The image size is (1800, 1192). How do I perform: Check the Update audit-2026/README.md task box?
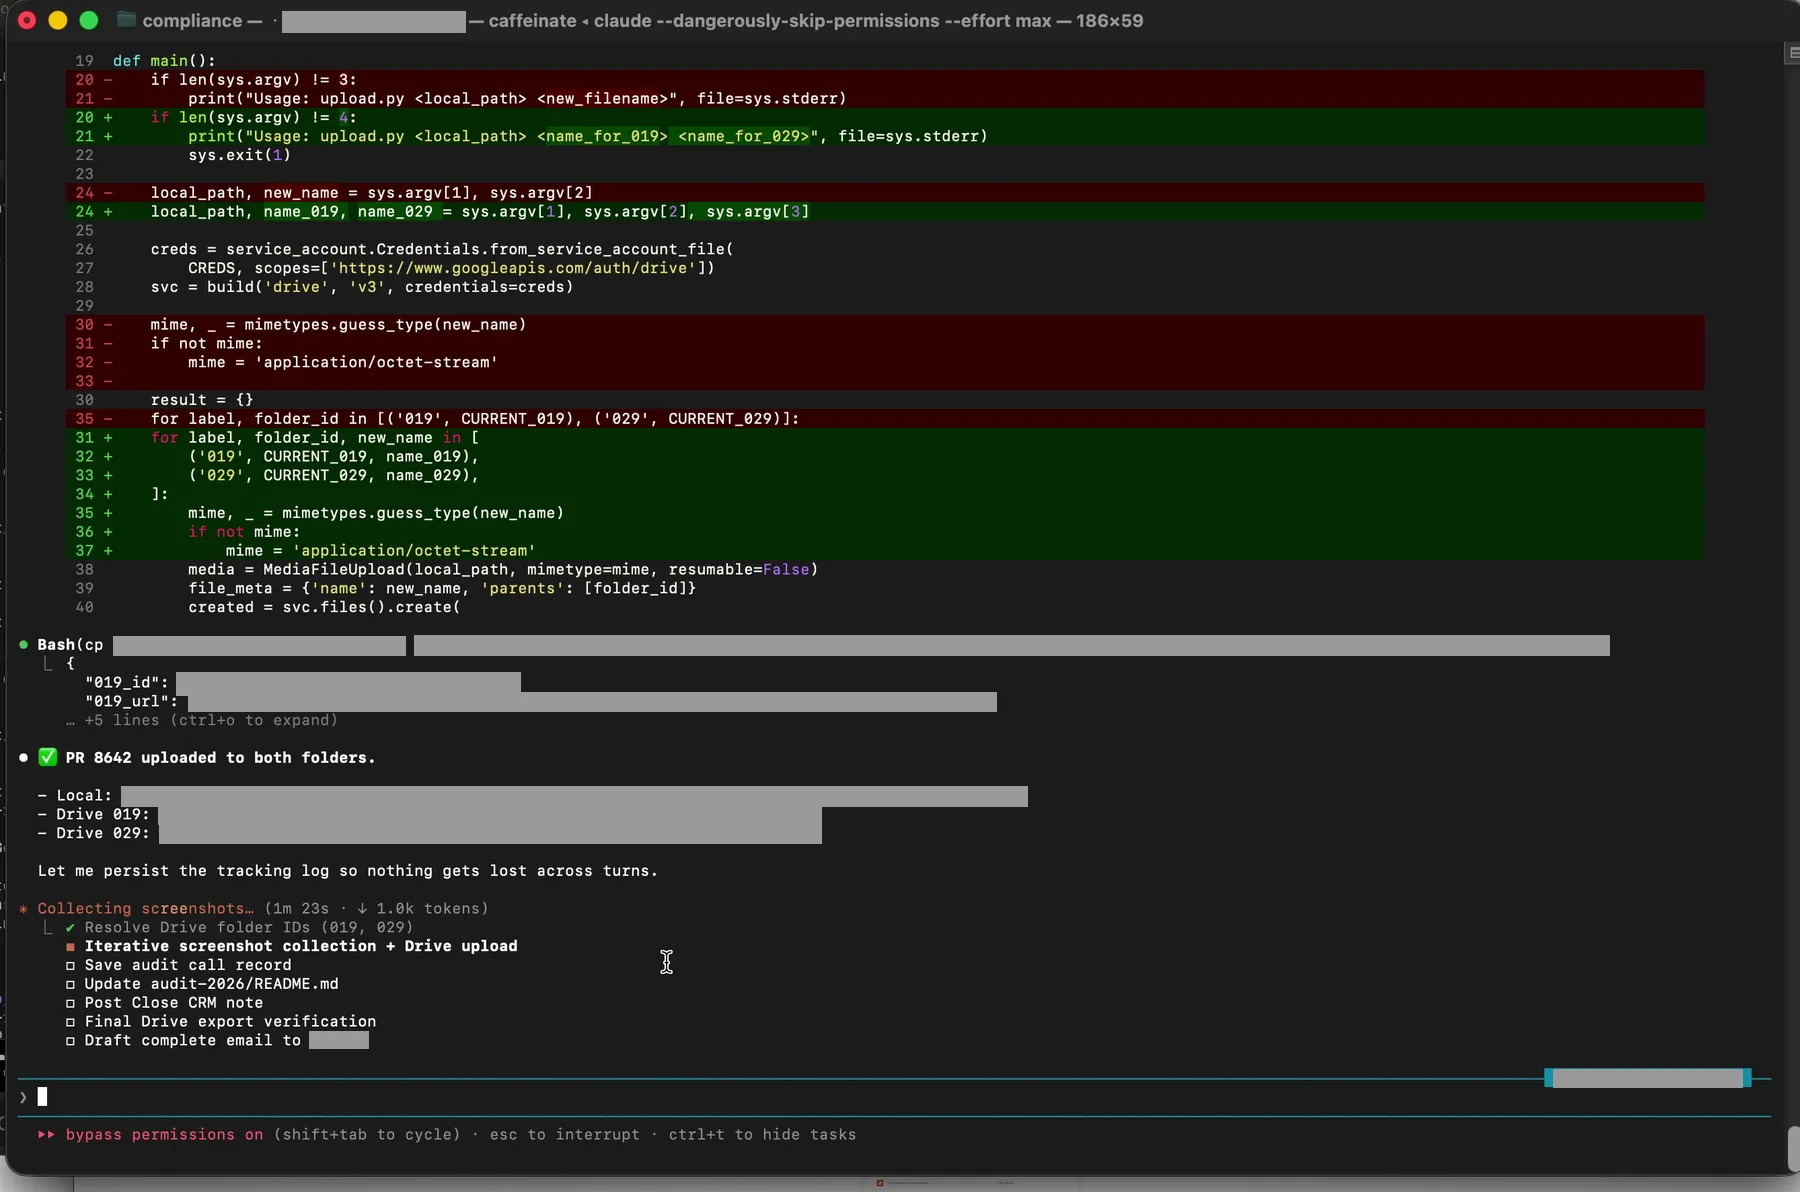[x=70, y=984]
